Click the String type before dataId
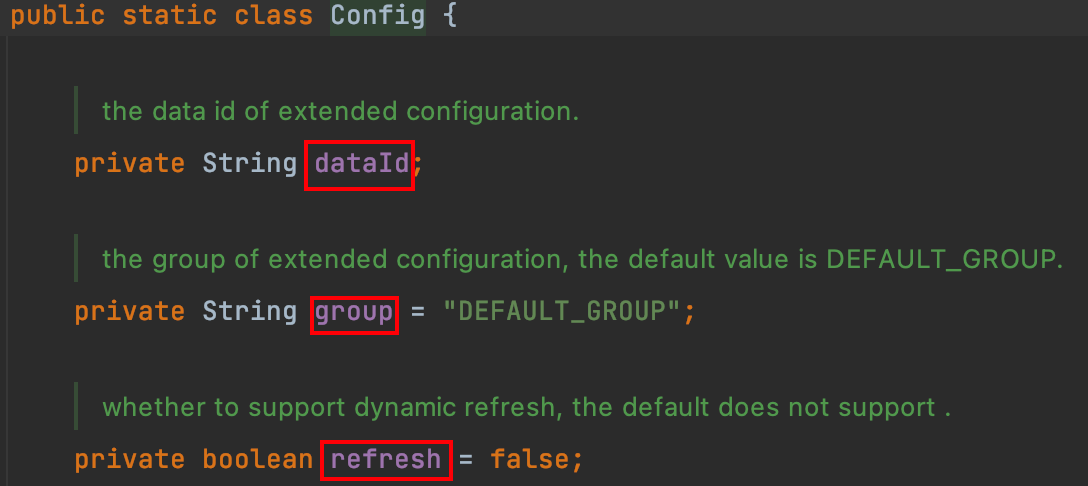Viewport: 1088px width, 486px height. coord(249,164)
